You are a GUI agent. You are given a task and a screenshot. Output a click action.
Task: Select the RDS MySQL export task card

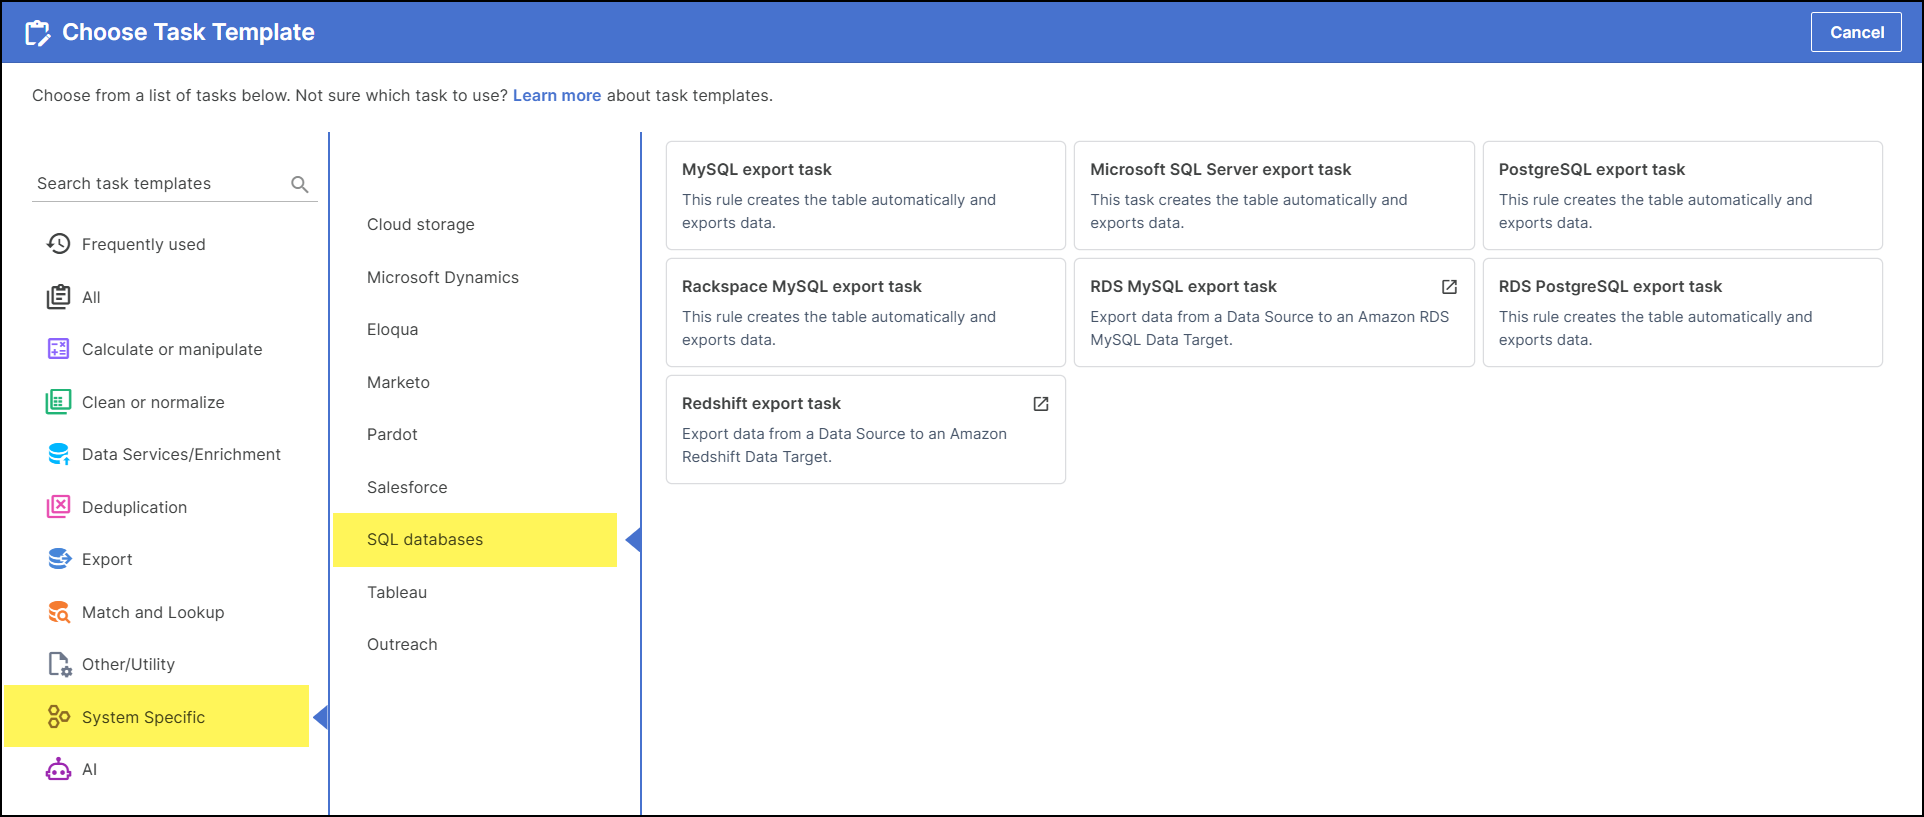tap(1274, 312)
